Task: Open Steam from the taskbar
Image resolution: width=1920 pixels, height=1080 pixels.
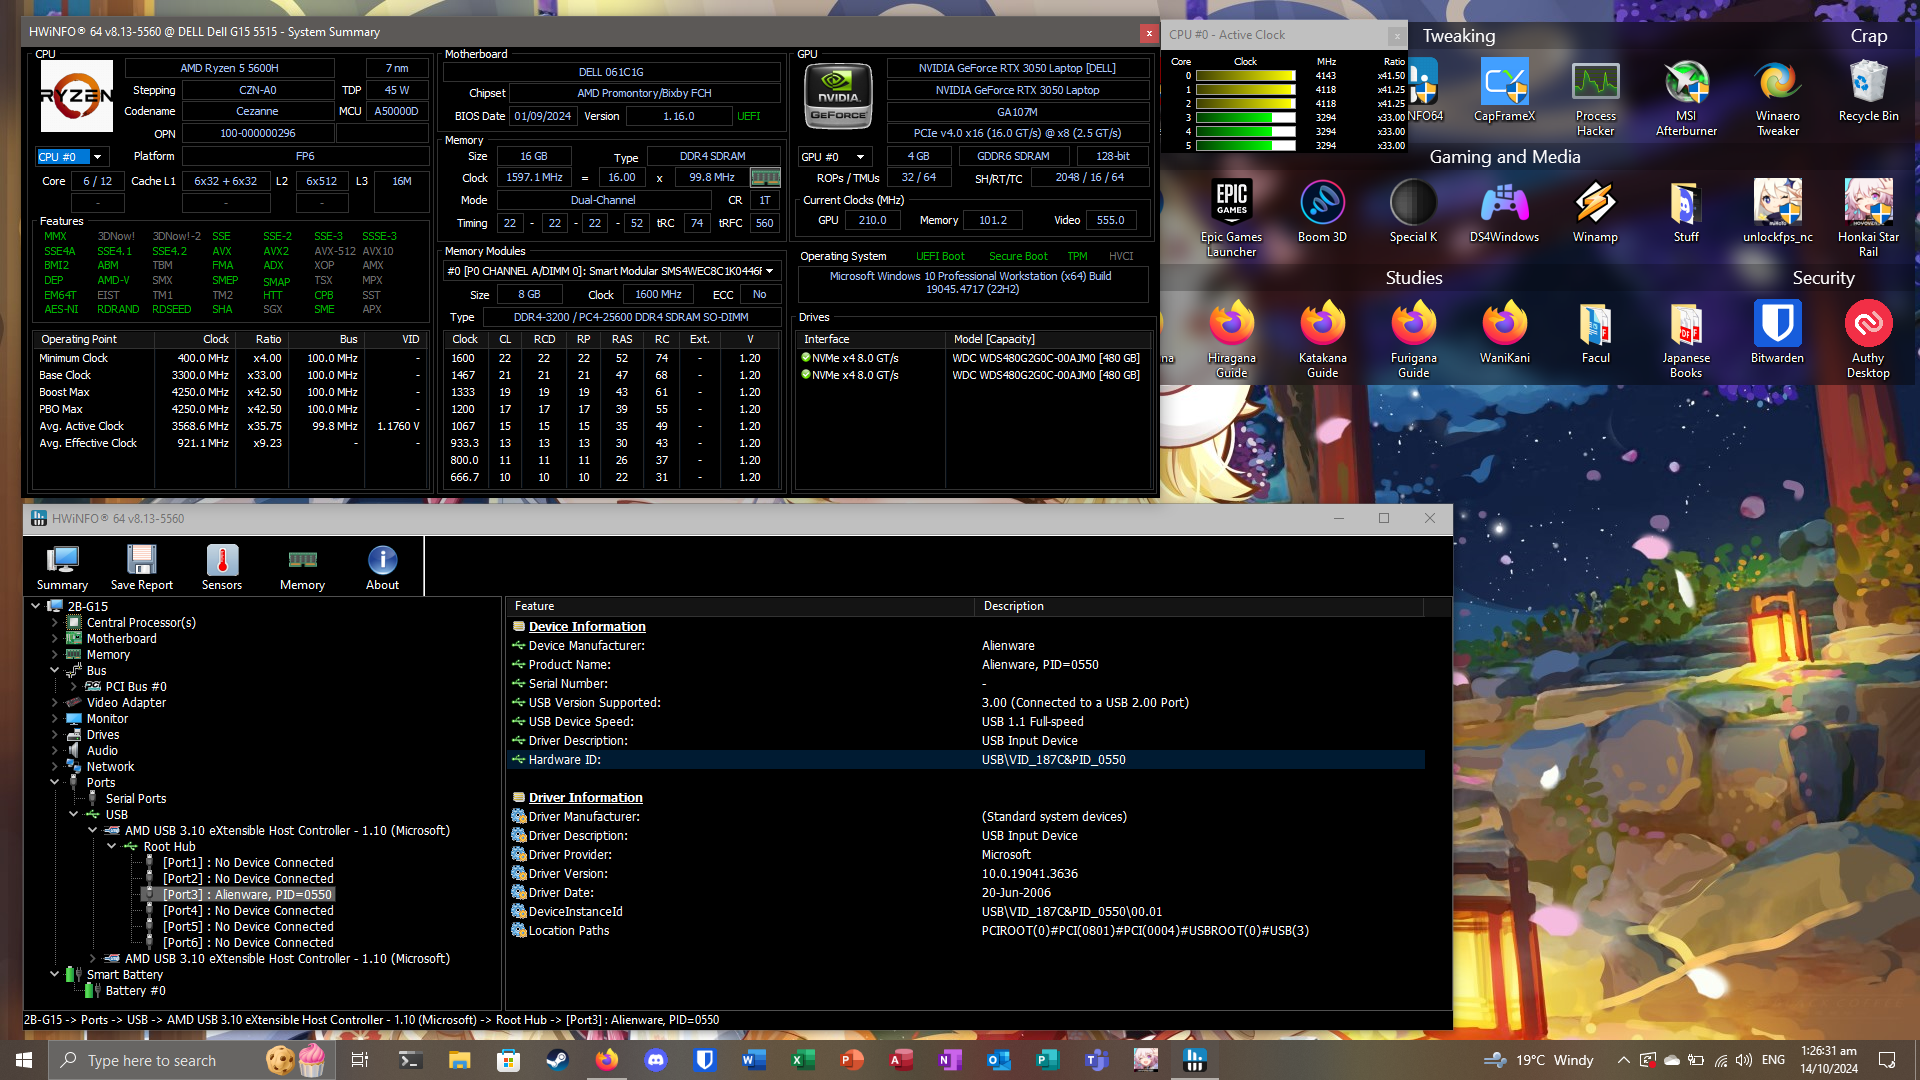Action: point(558,1060)
